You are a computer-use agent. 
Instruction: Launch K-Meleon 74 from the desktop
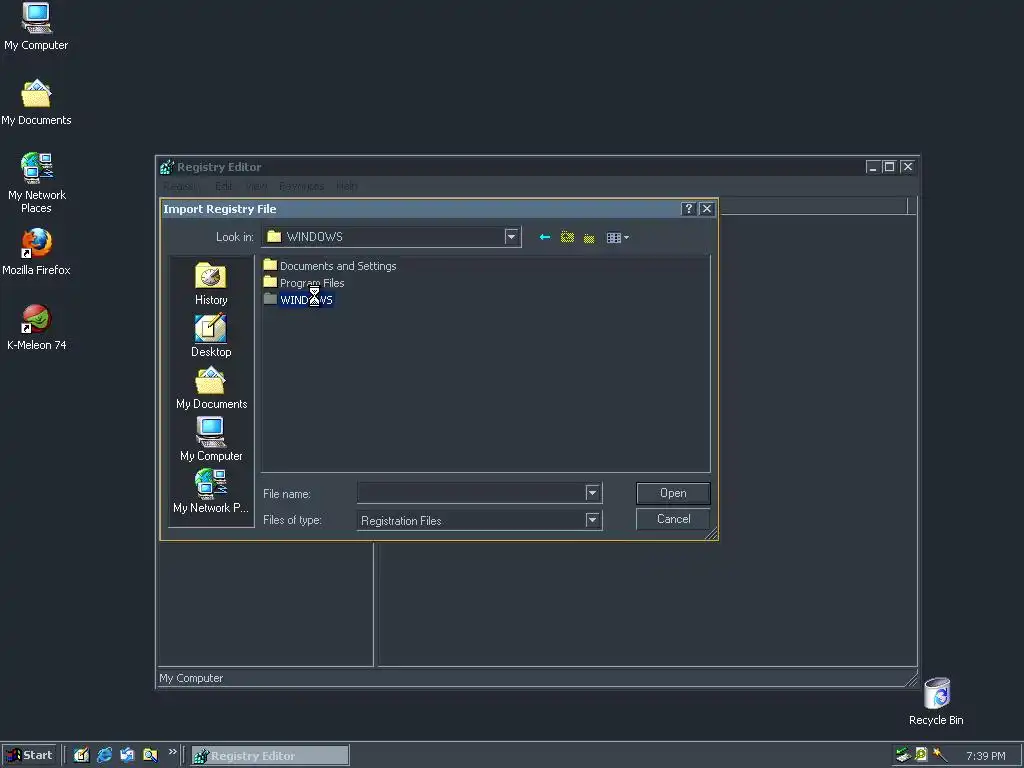click(x=37, y=328)
